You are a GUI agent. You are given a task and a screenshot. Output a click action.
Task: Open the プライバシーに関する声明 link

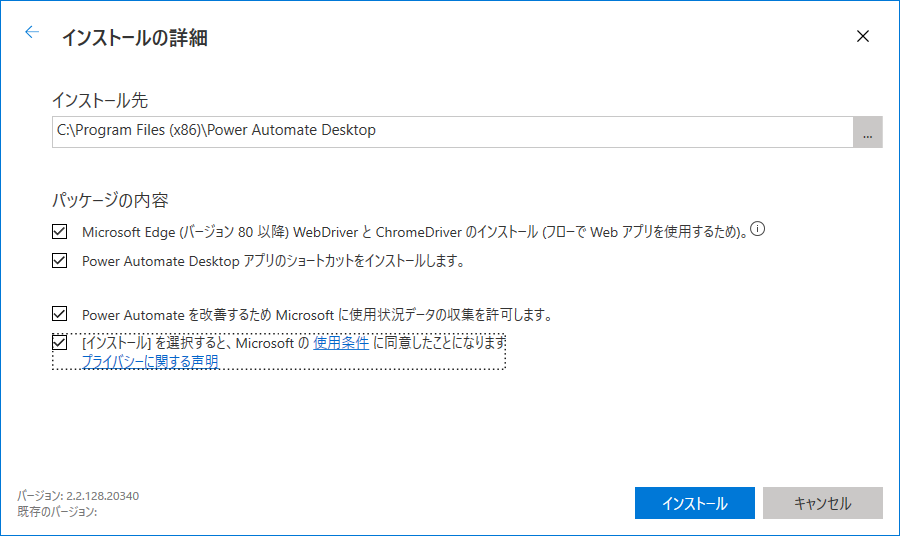tap(150, 362)
